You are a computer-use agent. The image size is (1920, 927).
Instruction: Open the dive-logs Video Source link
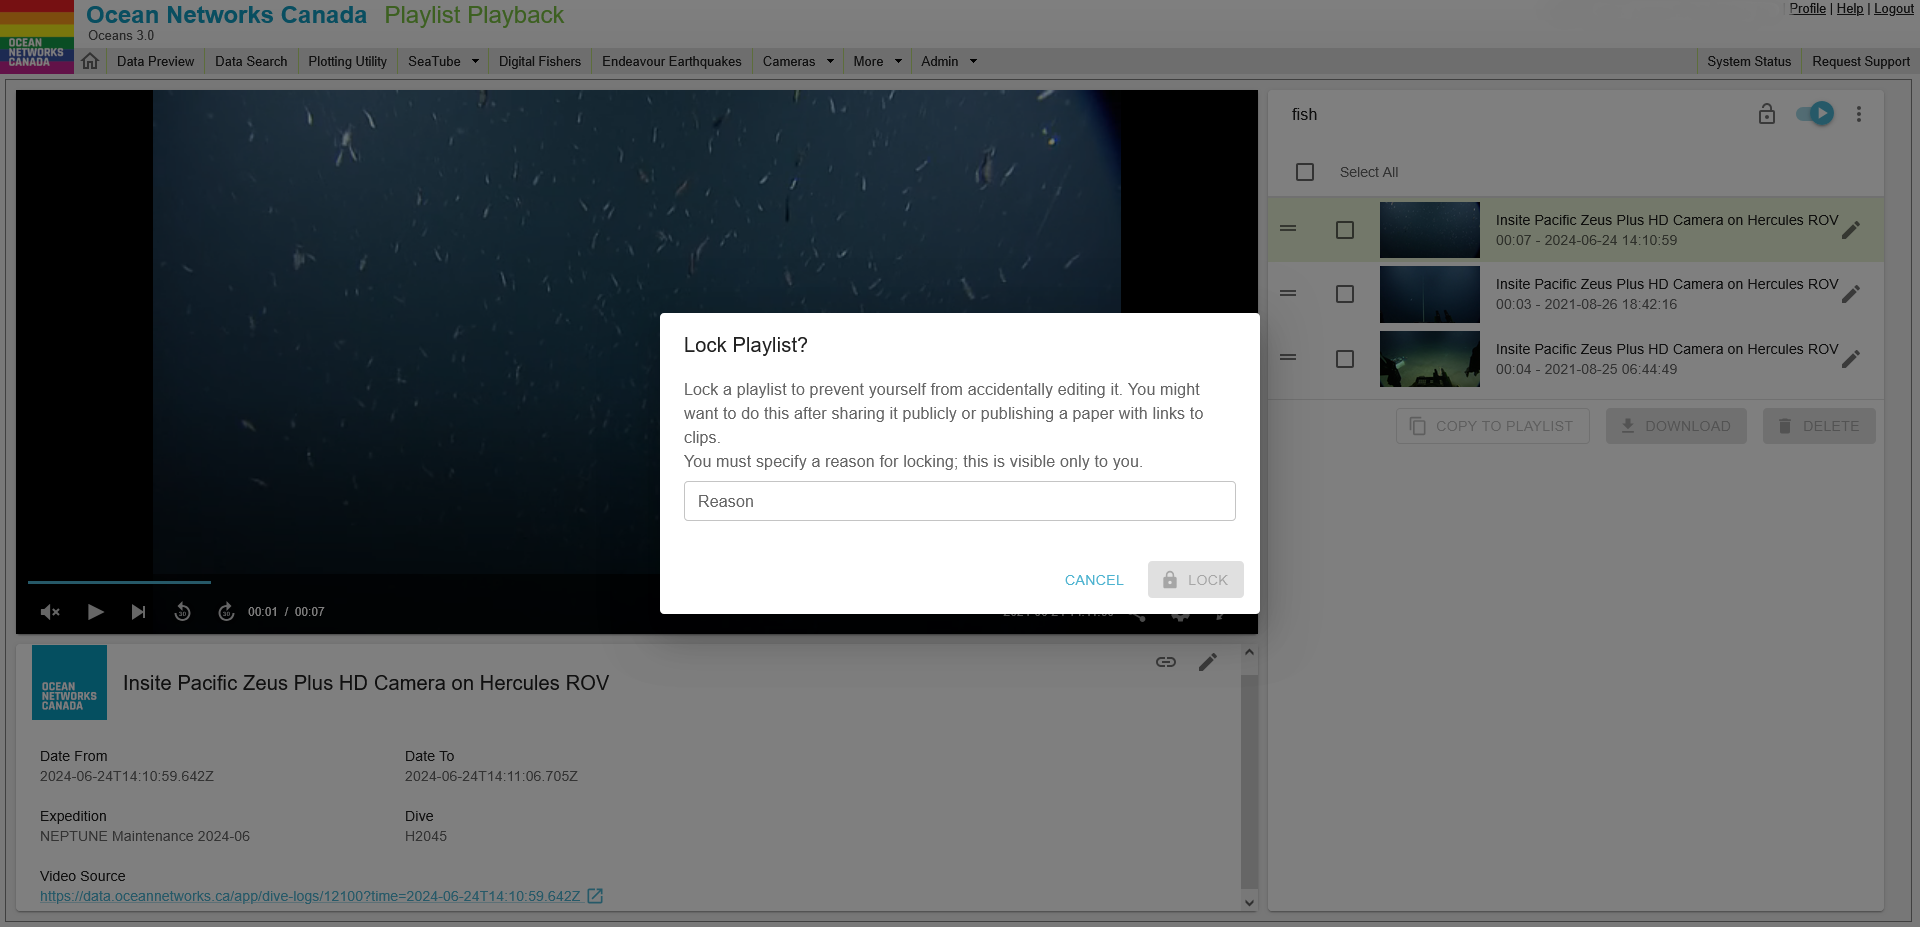pyautogui.click(x=310, y=896)
